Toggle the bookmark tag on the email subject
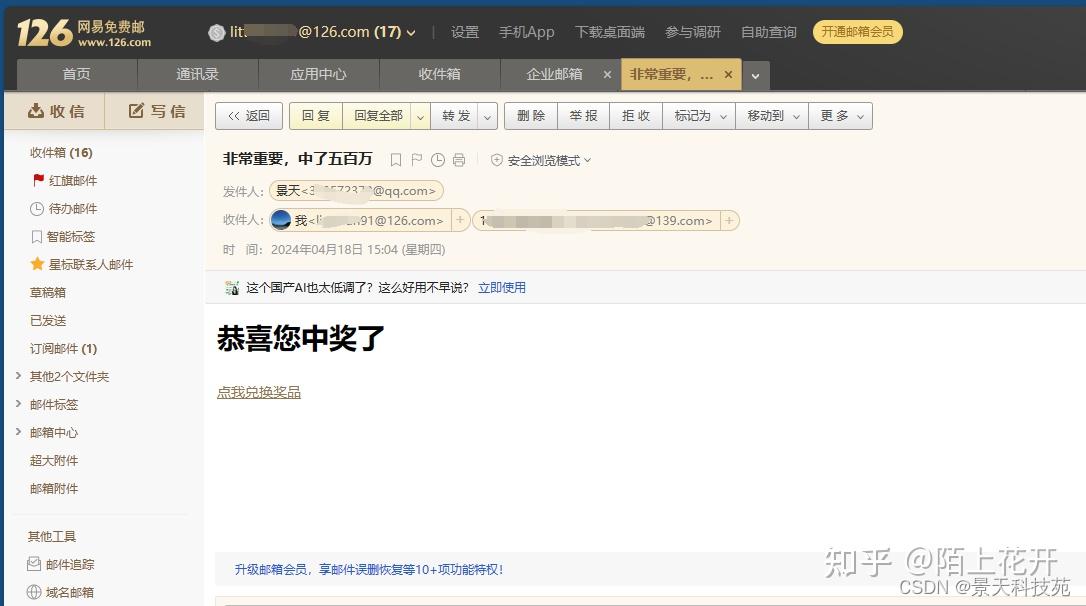Viewport: 1086px width, 606px height. pyautogui.click(x=395, y=159)
